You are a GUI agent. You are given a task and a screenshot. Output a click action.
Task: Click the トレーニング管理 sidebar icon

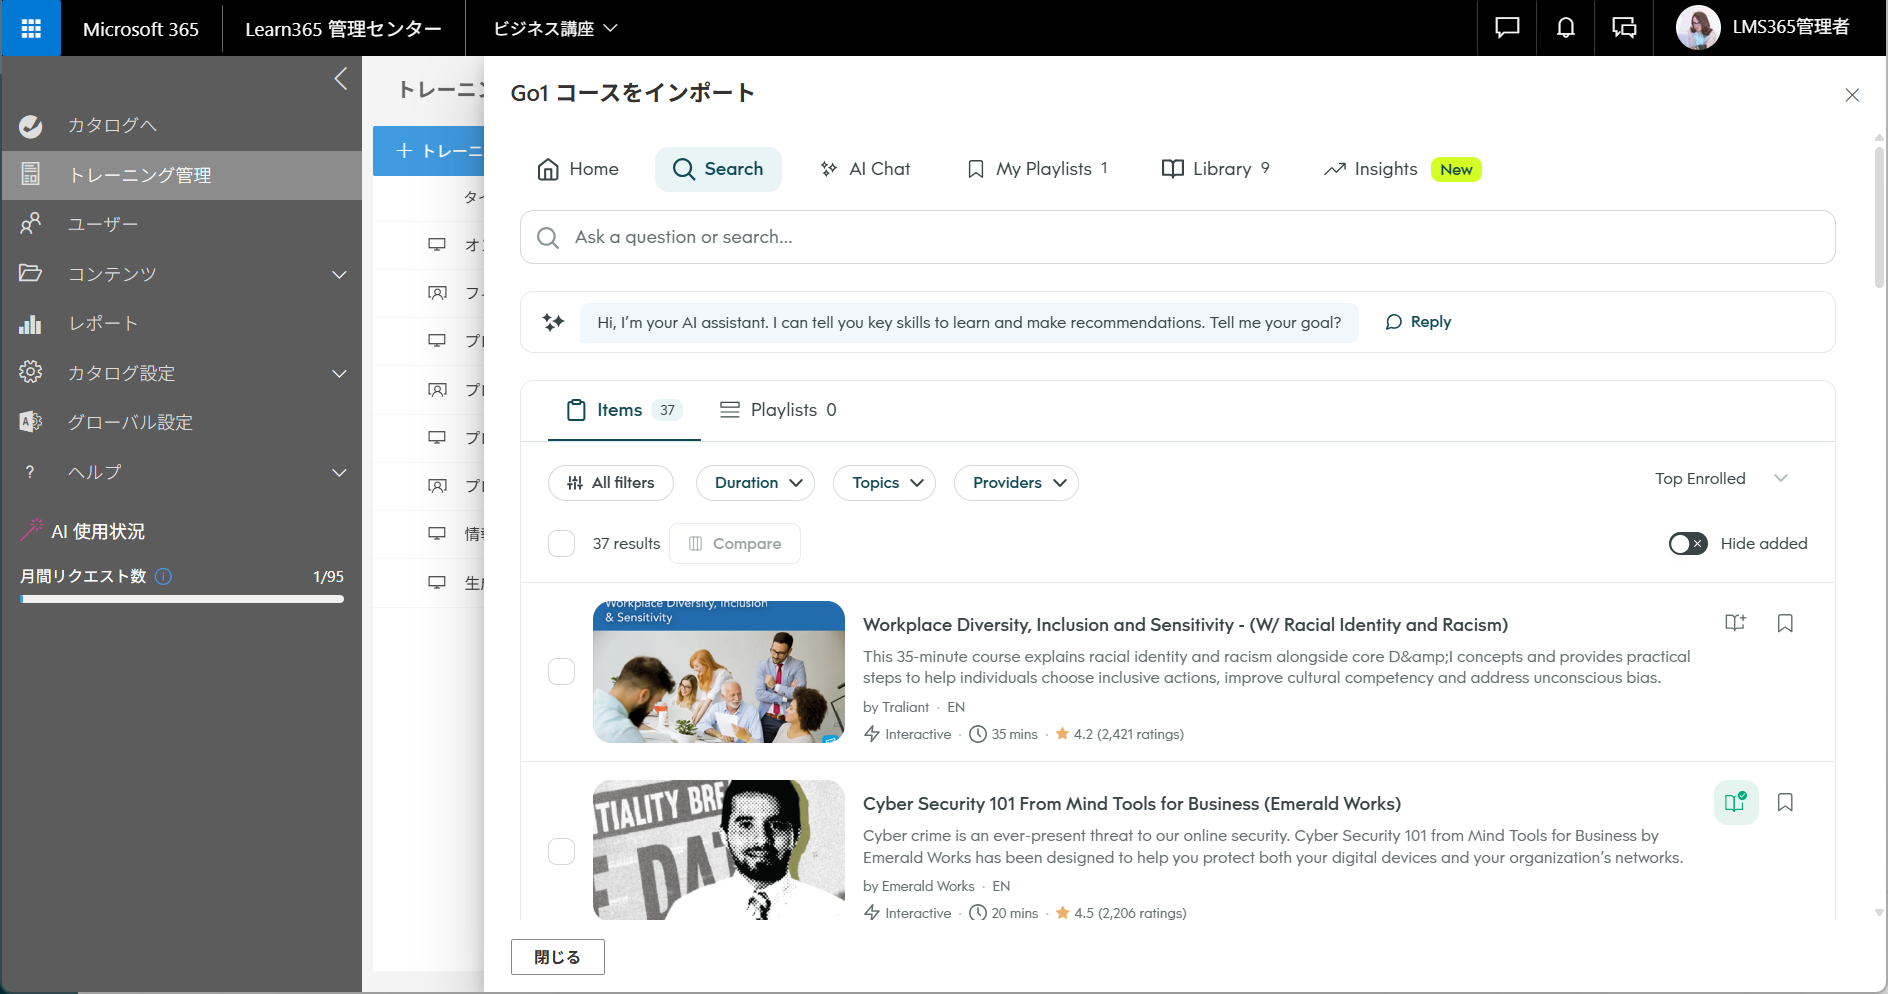[x=31, y=175]
